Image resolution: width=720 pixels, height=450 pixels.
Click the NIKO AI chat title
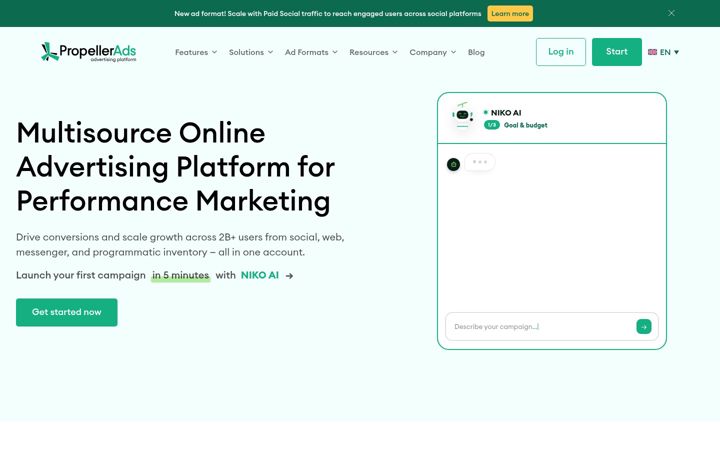[506, 112]
